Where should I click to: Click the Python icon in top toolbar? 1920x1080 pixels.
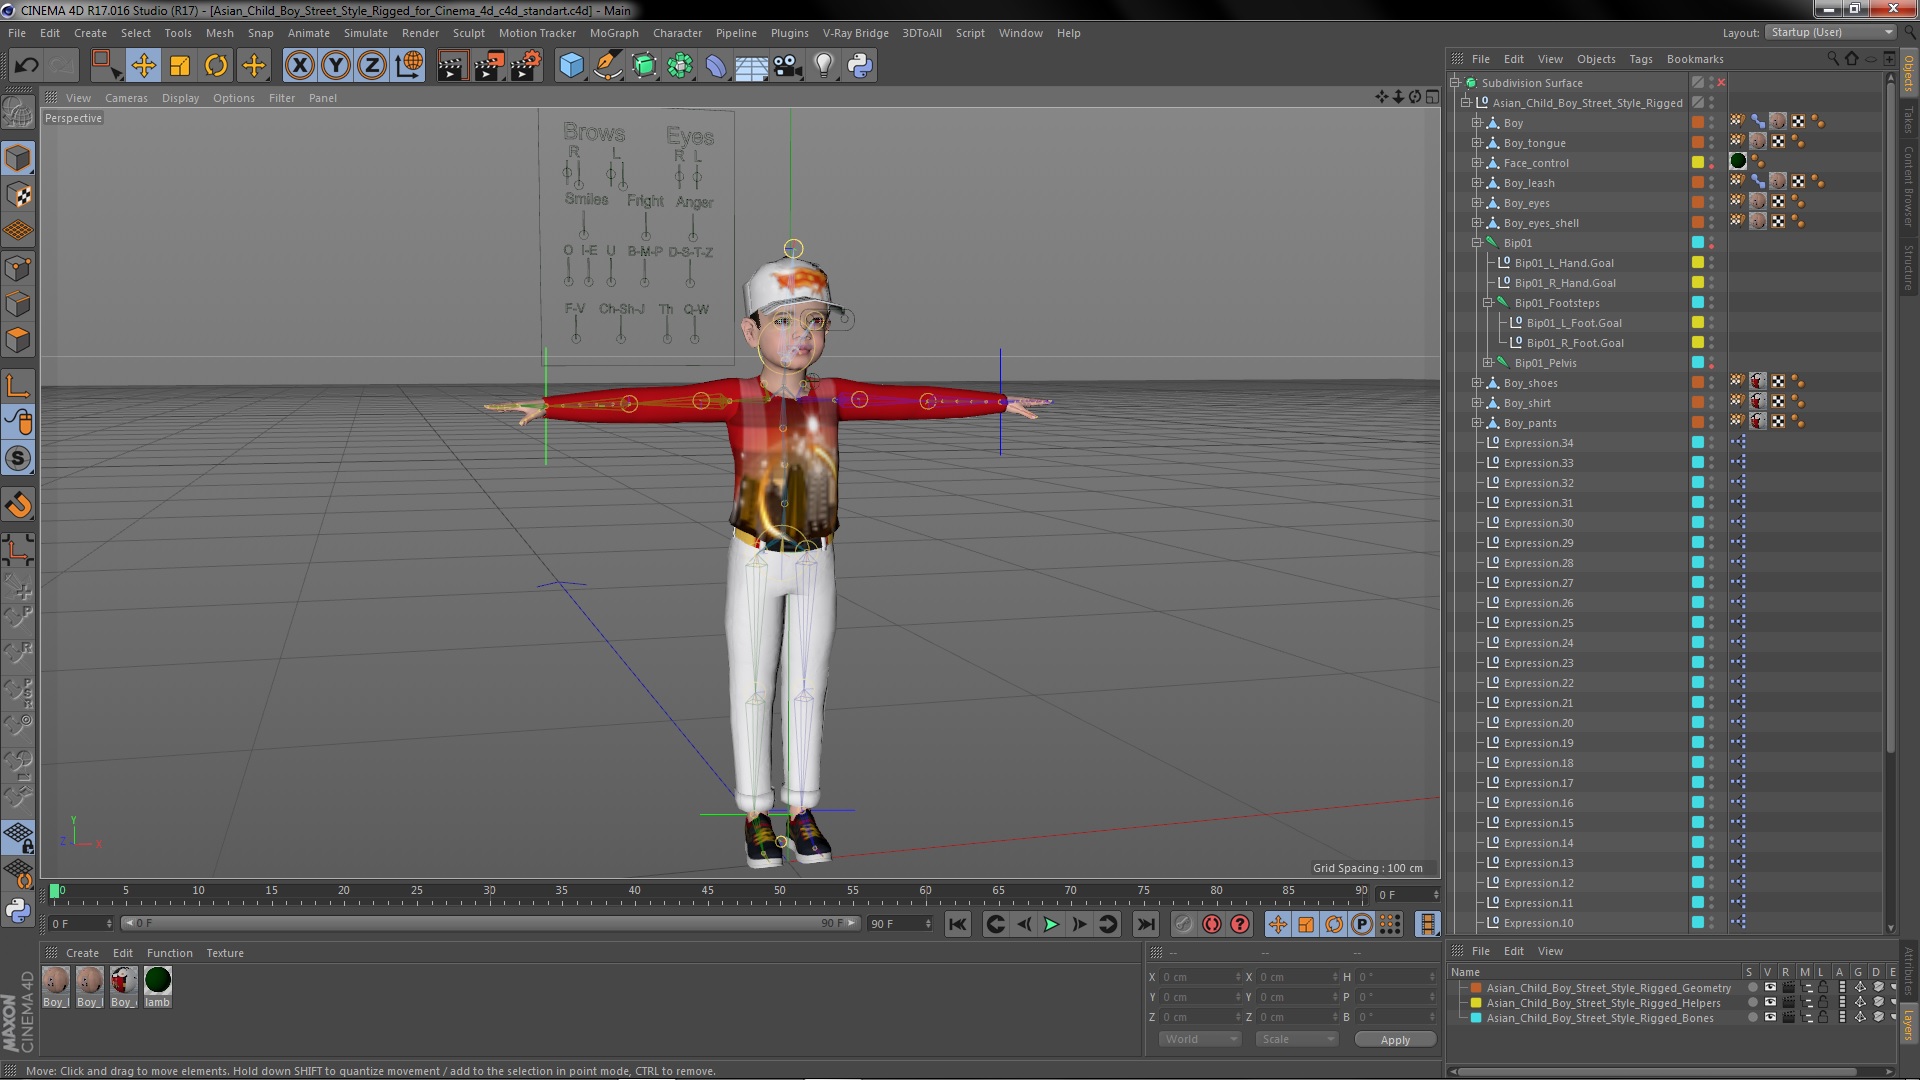point(860,66)
